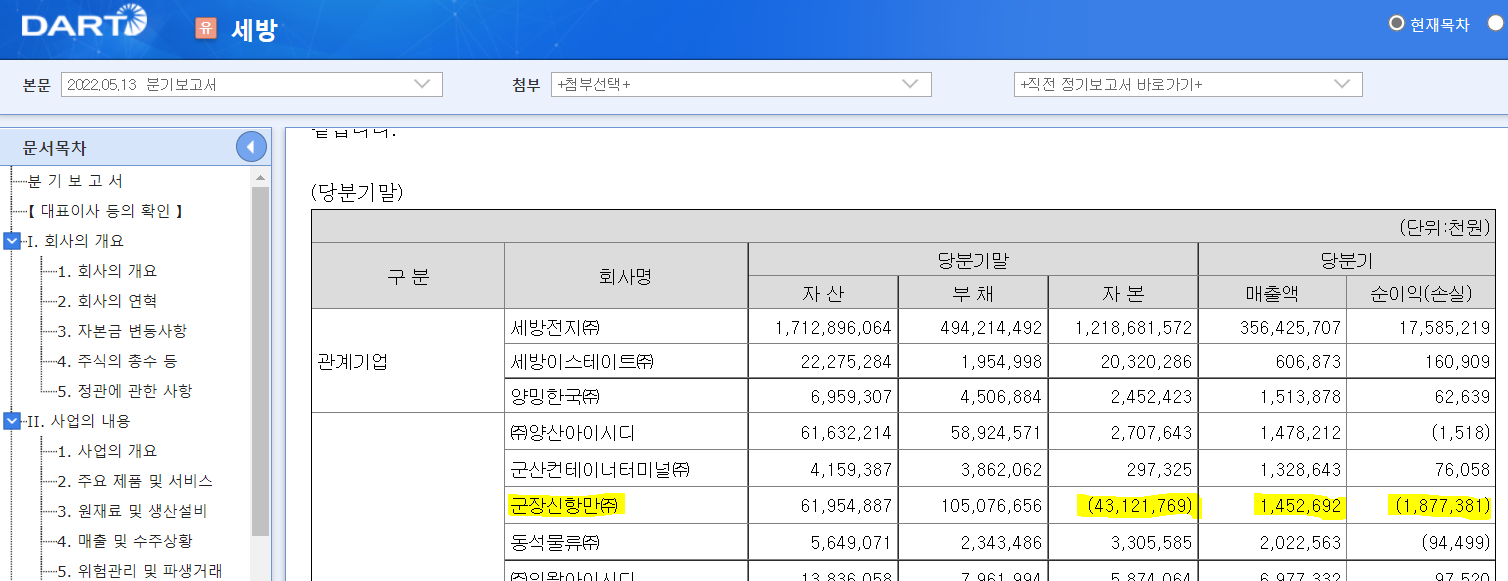
Task: Open the 직전 정기보고서 바로가기 dropdown
Action: click(x=1188, y=85)
